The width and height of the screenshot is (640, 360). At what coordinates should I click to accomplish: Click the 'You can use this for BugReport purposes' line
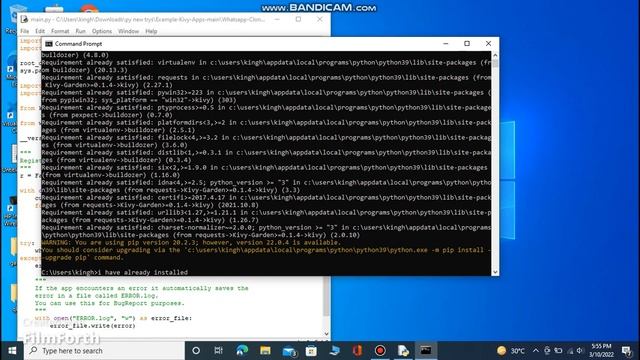tap(109, 303)
